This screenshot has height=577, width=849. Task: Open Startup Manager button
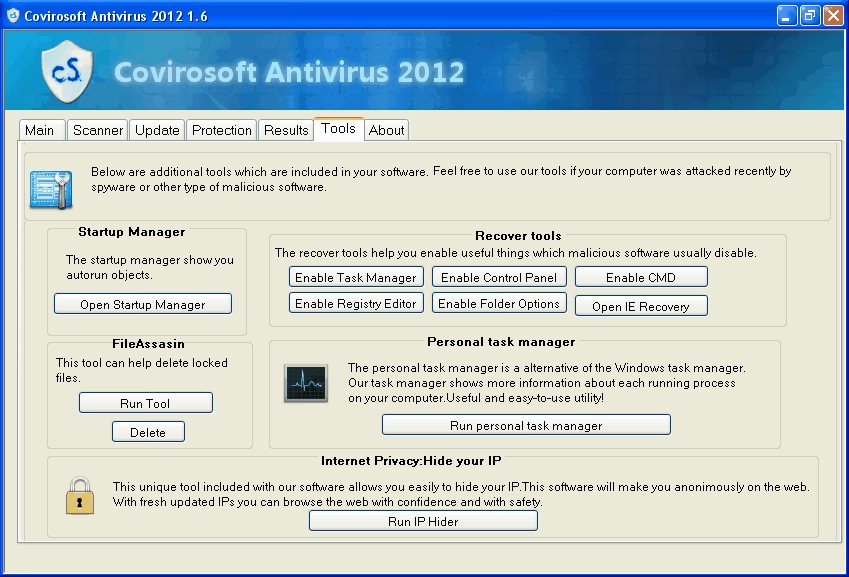143,304
